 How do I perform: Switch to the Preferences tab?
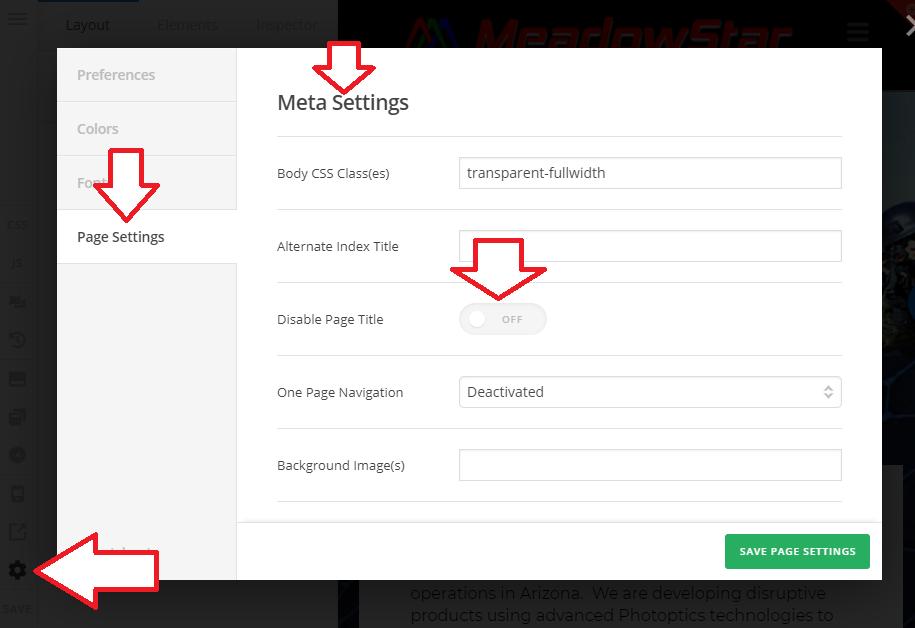click(x=116, y=75)
